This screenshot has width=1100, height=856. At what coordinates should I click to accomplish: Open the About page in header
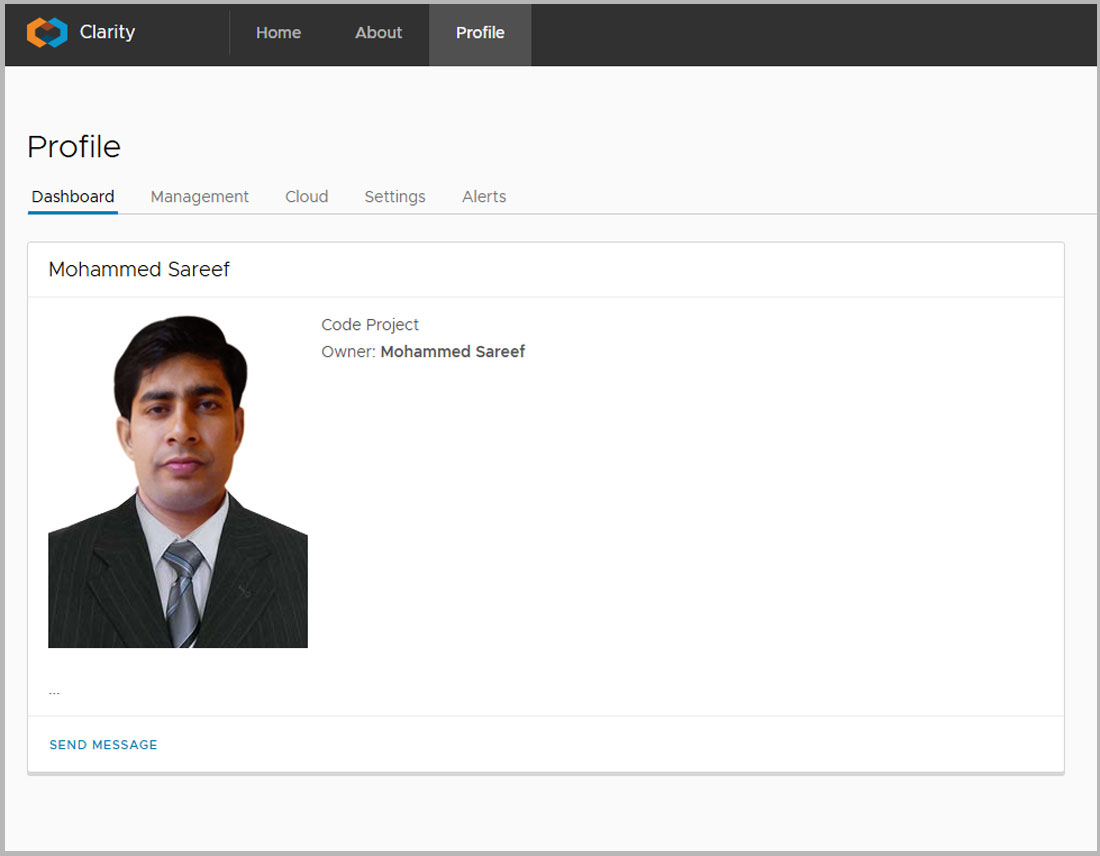378,33
